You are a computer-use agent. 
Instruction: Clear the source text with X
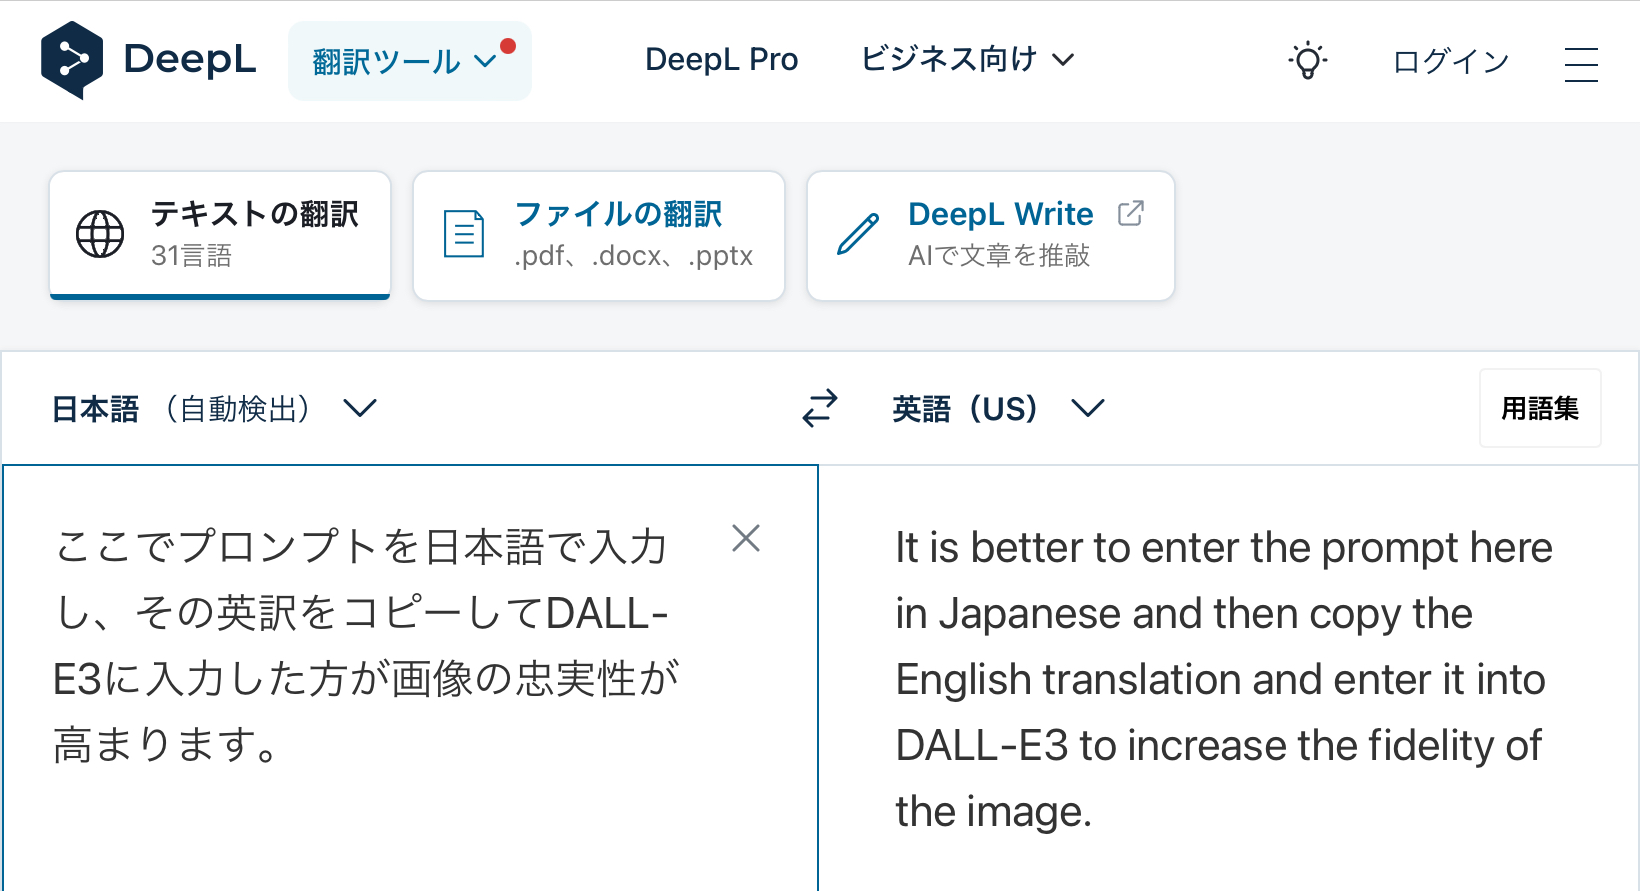click(746, 538)
